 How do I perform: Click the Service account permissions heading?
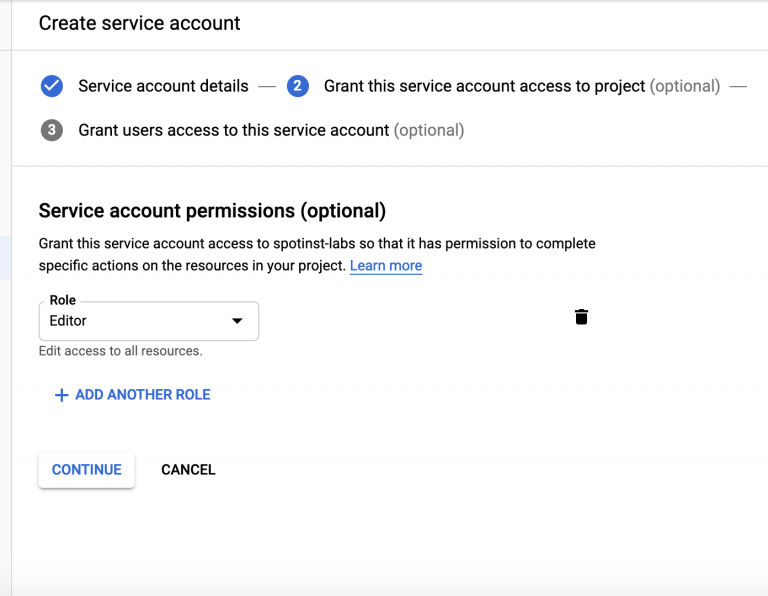coord(211,211)
